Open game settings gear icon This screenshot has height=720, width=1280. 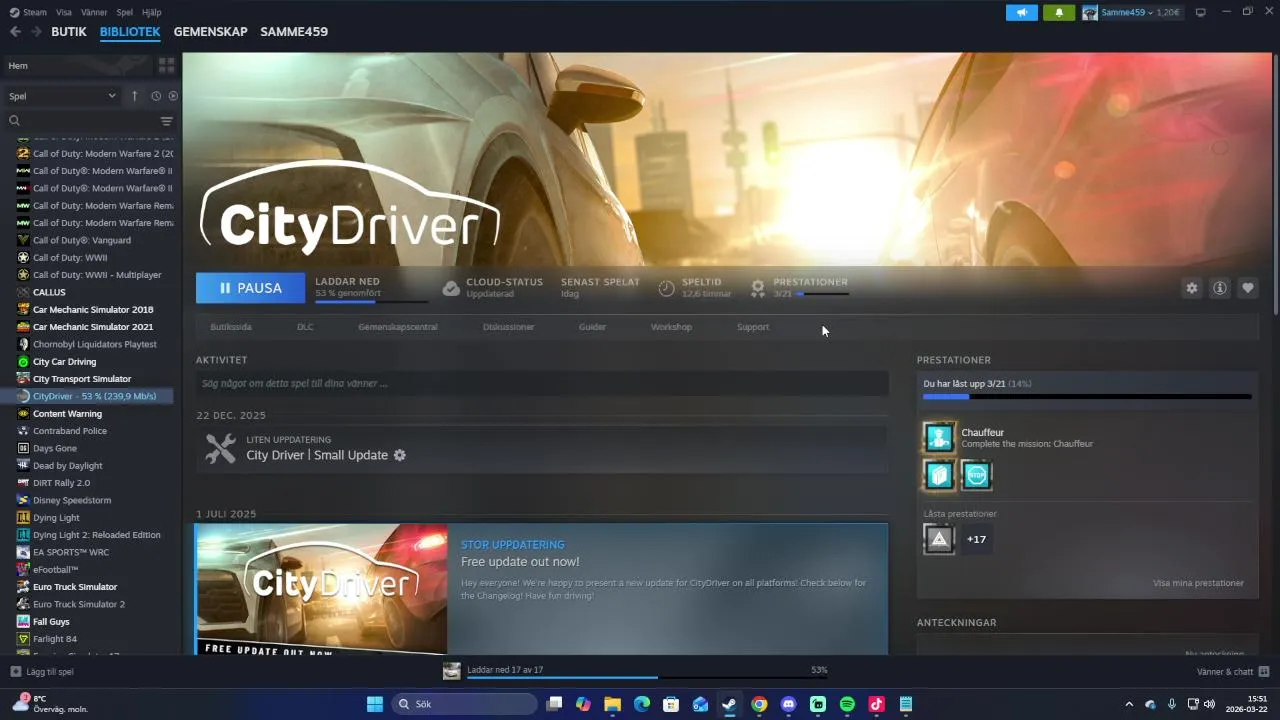point(1191,288)
